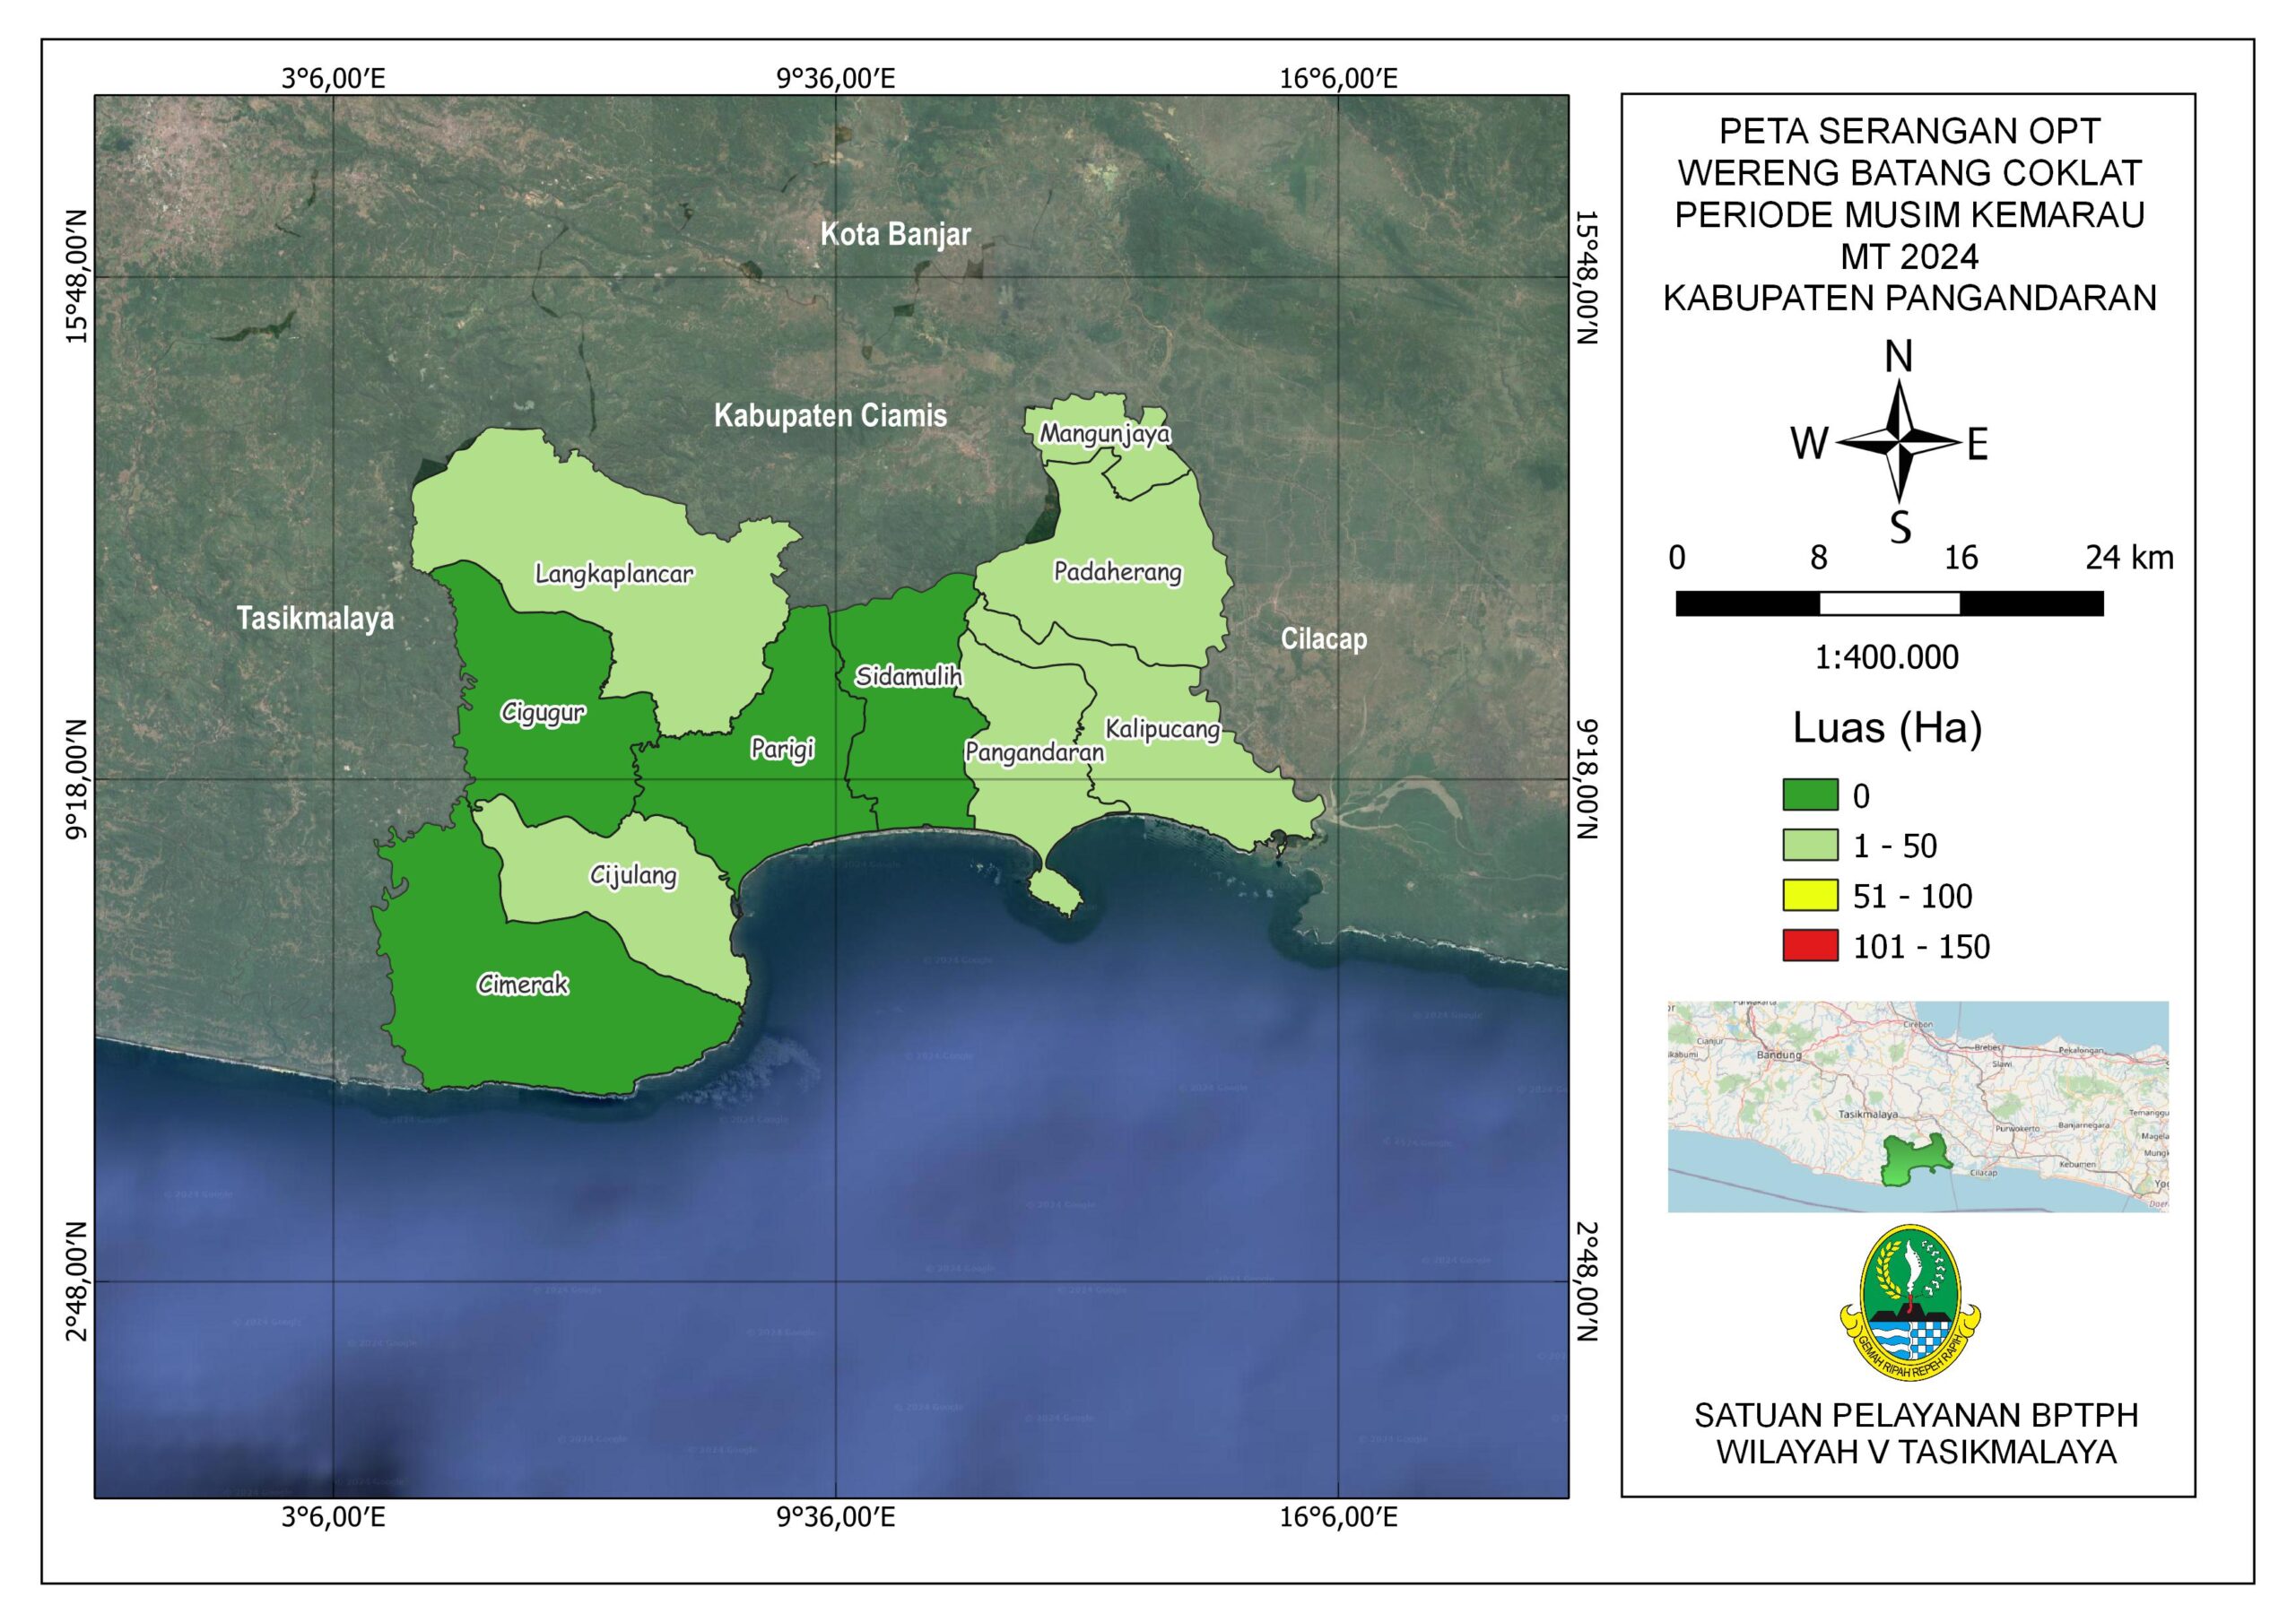Click the Kalipucang district label

(x=1162, y=728)
